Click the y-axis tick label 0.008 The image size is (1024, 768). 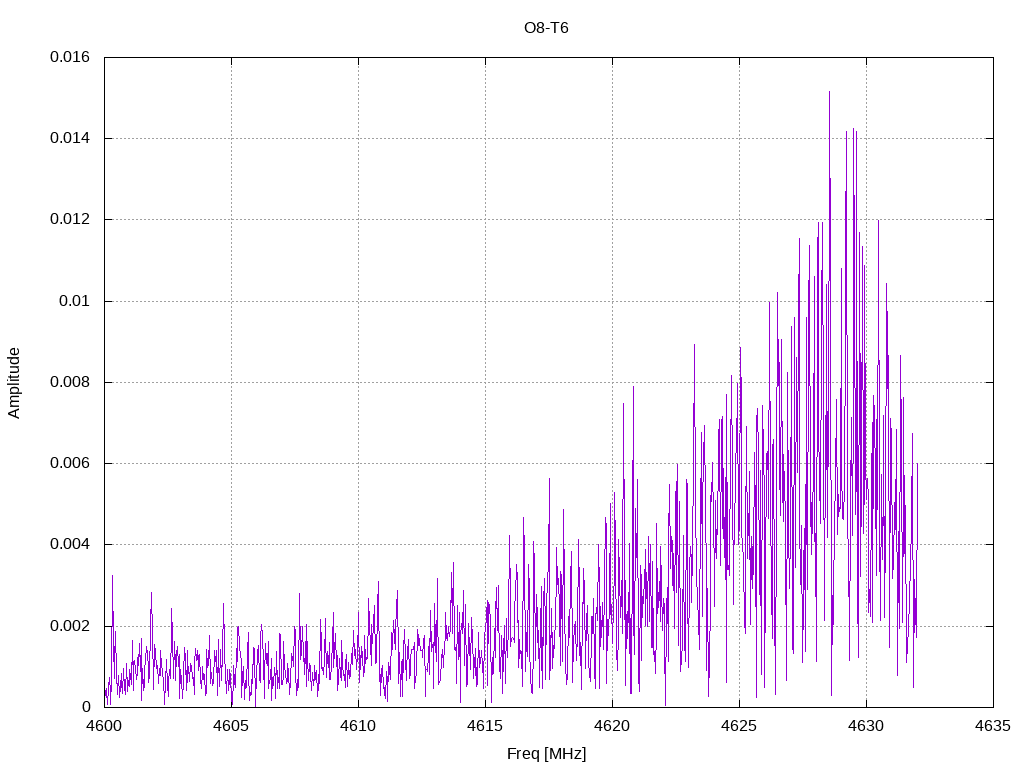point(70,382)
